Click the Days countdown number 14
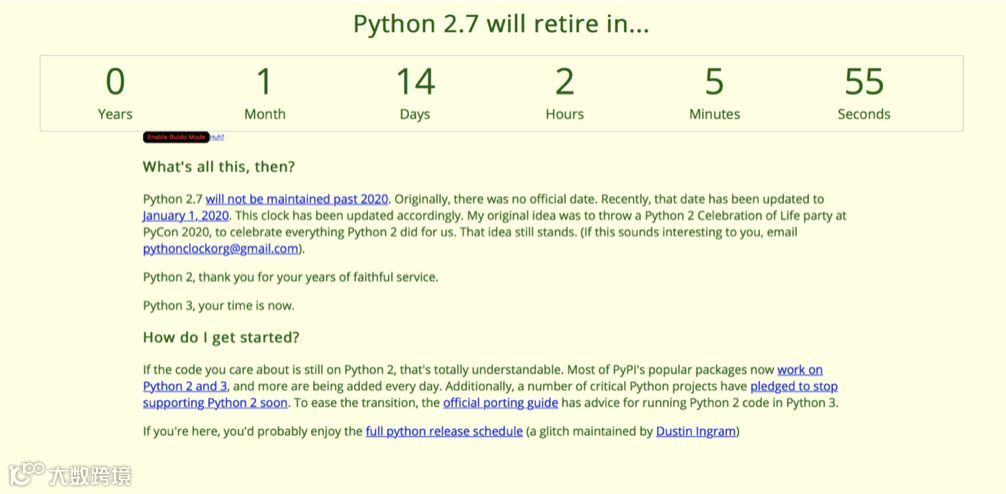 click(414, 82)
